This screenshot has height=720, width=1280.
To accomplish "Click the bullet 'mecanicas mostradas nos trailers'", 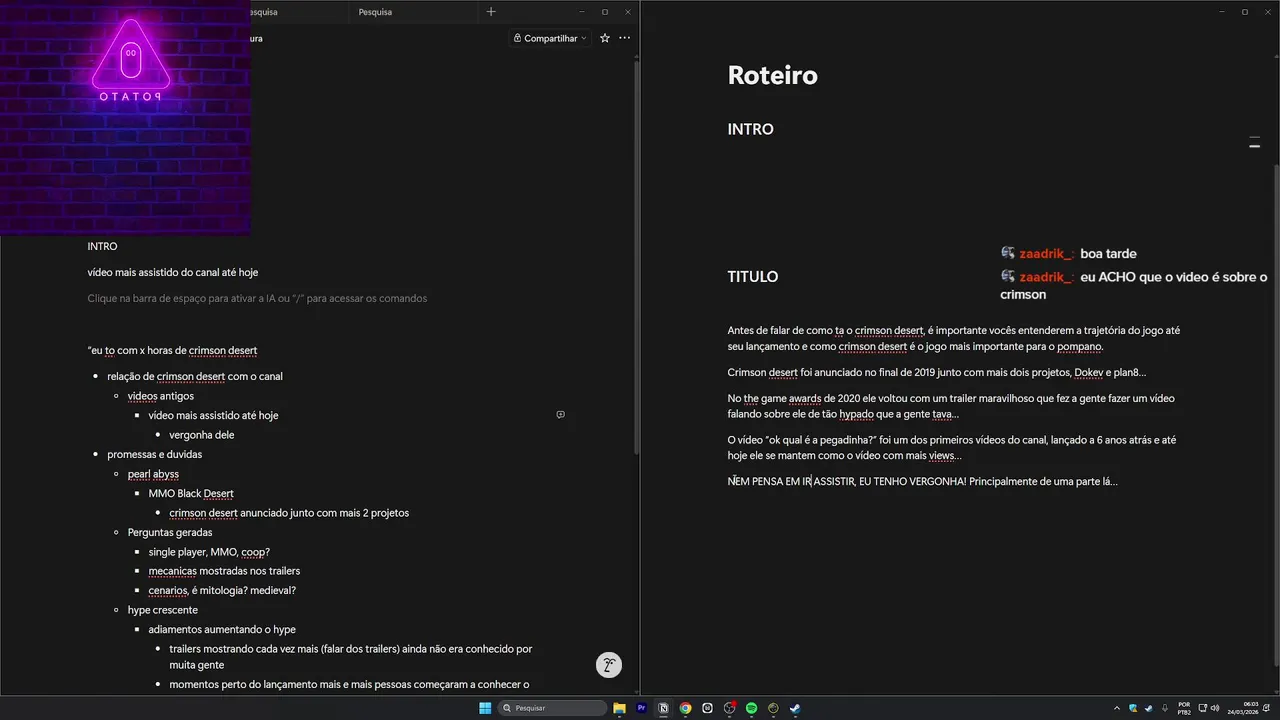I will [224, 571].
